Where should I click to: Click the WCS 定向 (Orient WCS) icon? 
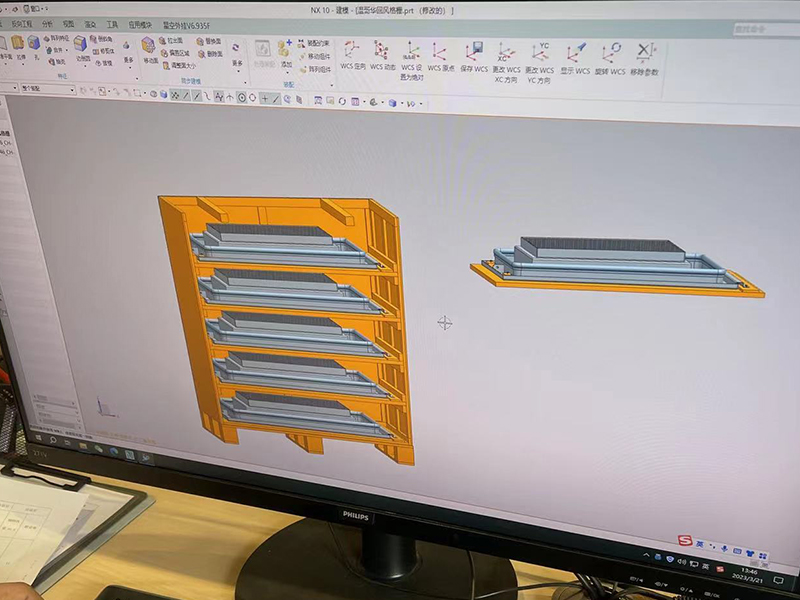[352, 50]
